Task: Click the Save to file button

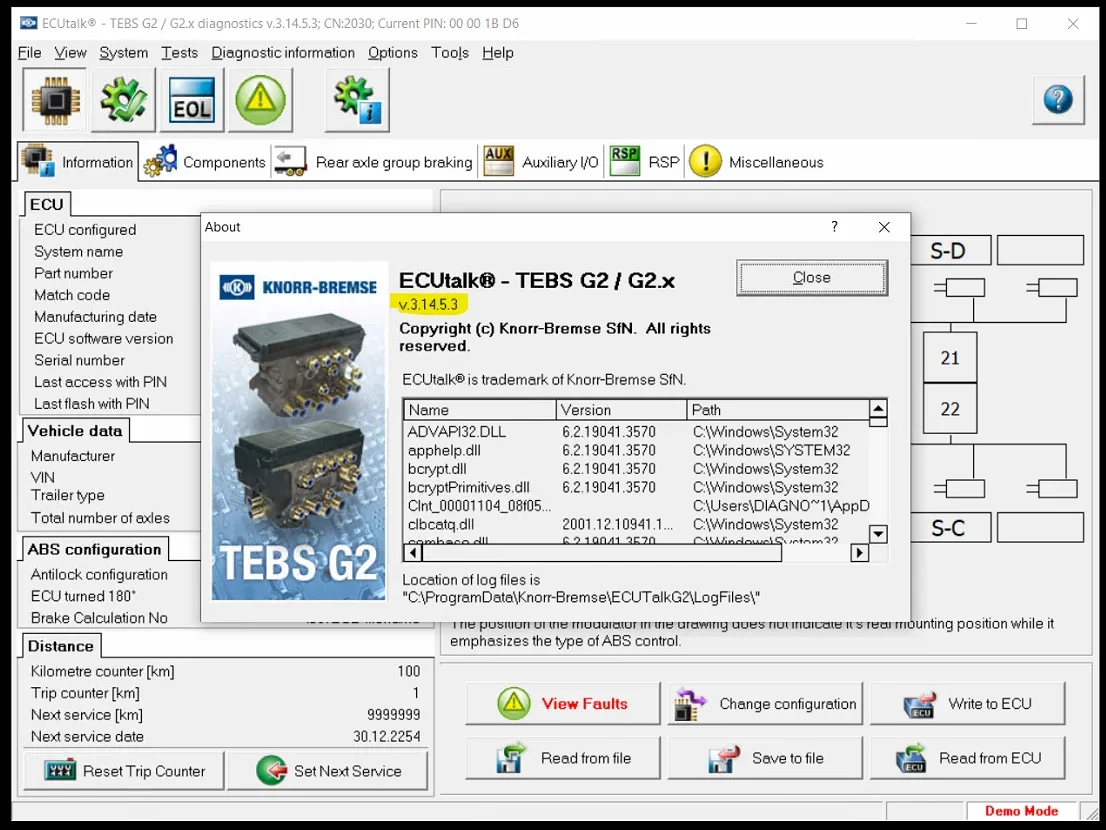Action: tap(765, 758)
